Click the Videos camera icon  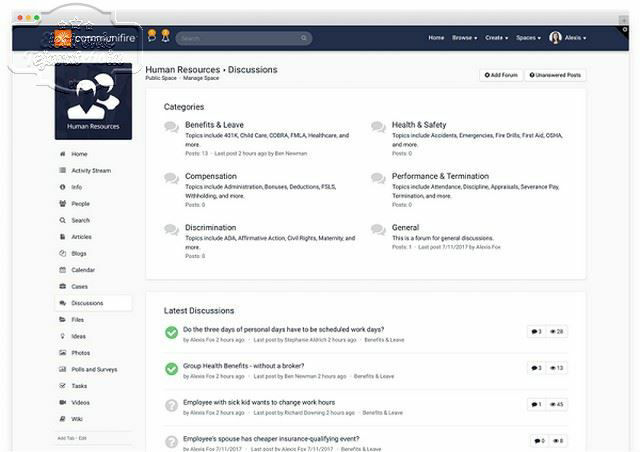62,402
